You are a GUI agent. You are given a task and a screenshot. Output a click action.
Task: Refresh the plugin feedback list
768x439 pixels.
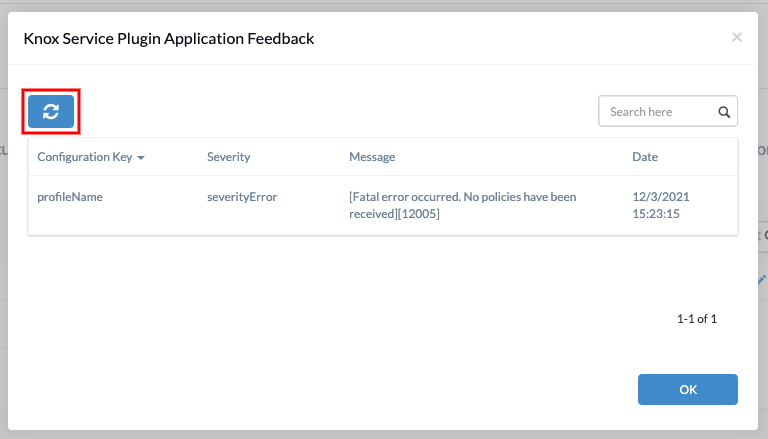coord(51,112)
